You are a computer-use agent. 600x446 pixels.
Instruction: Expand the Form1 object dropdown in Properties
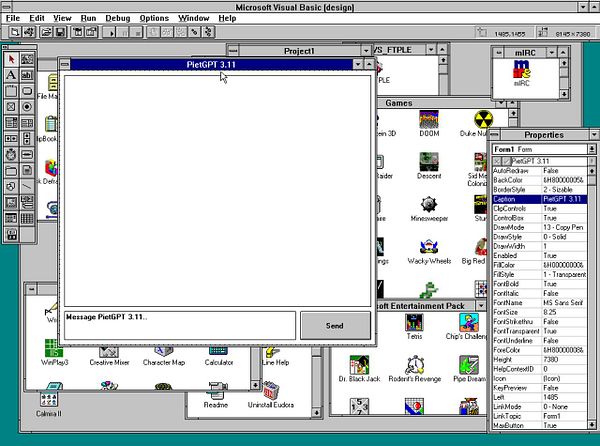point(592,149)
